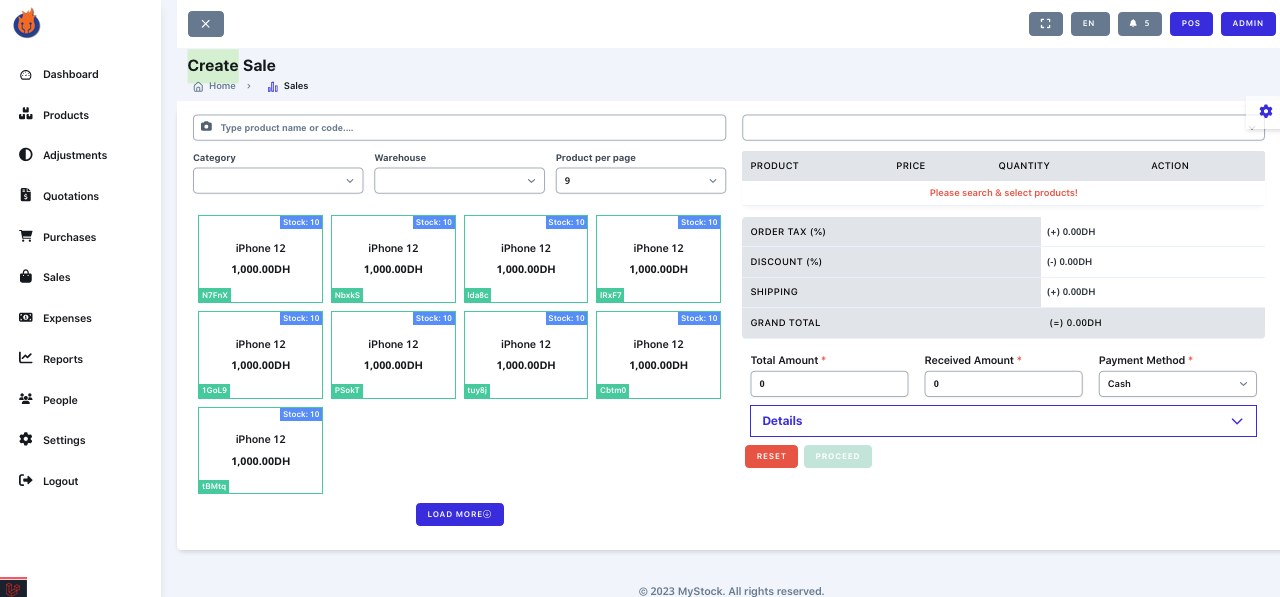The width and height of the screenshot is (1280, 597).
Task: Click the Quotations invoice icon
Action: click(x=26, y=196)
